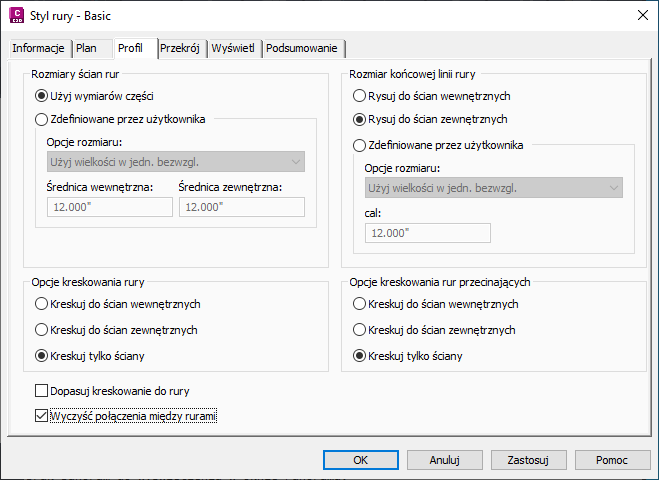Screen dimensions: 659x480
Task: Switch to the Informacje tab
Action: pos(39,48)
